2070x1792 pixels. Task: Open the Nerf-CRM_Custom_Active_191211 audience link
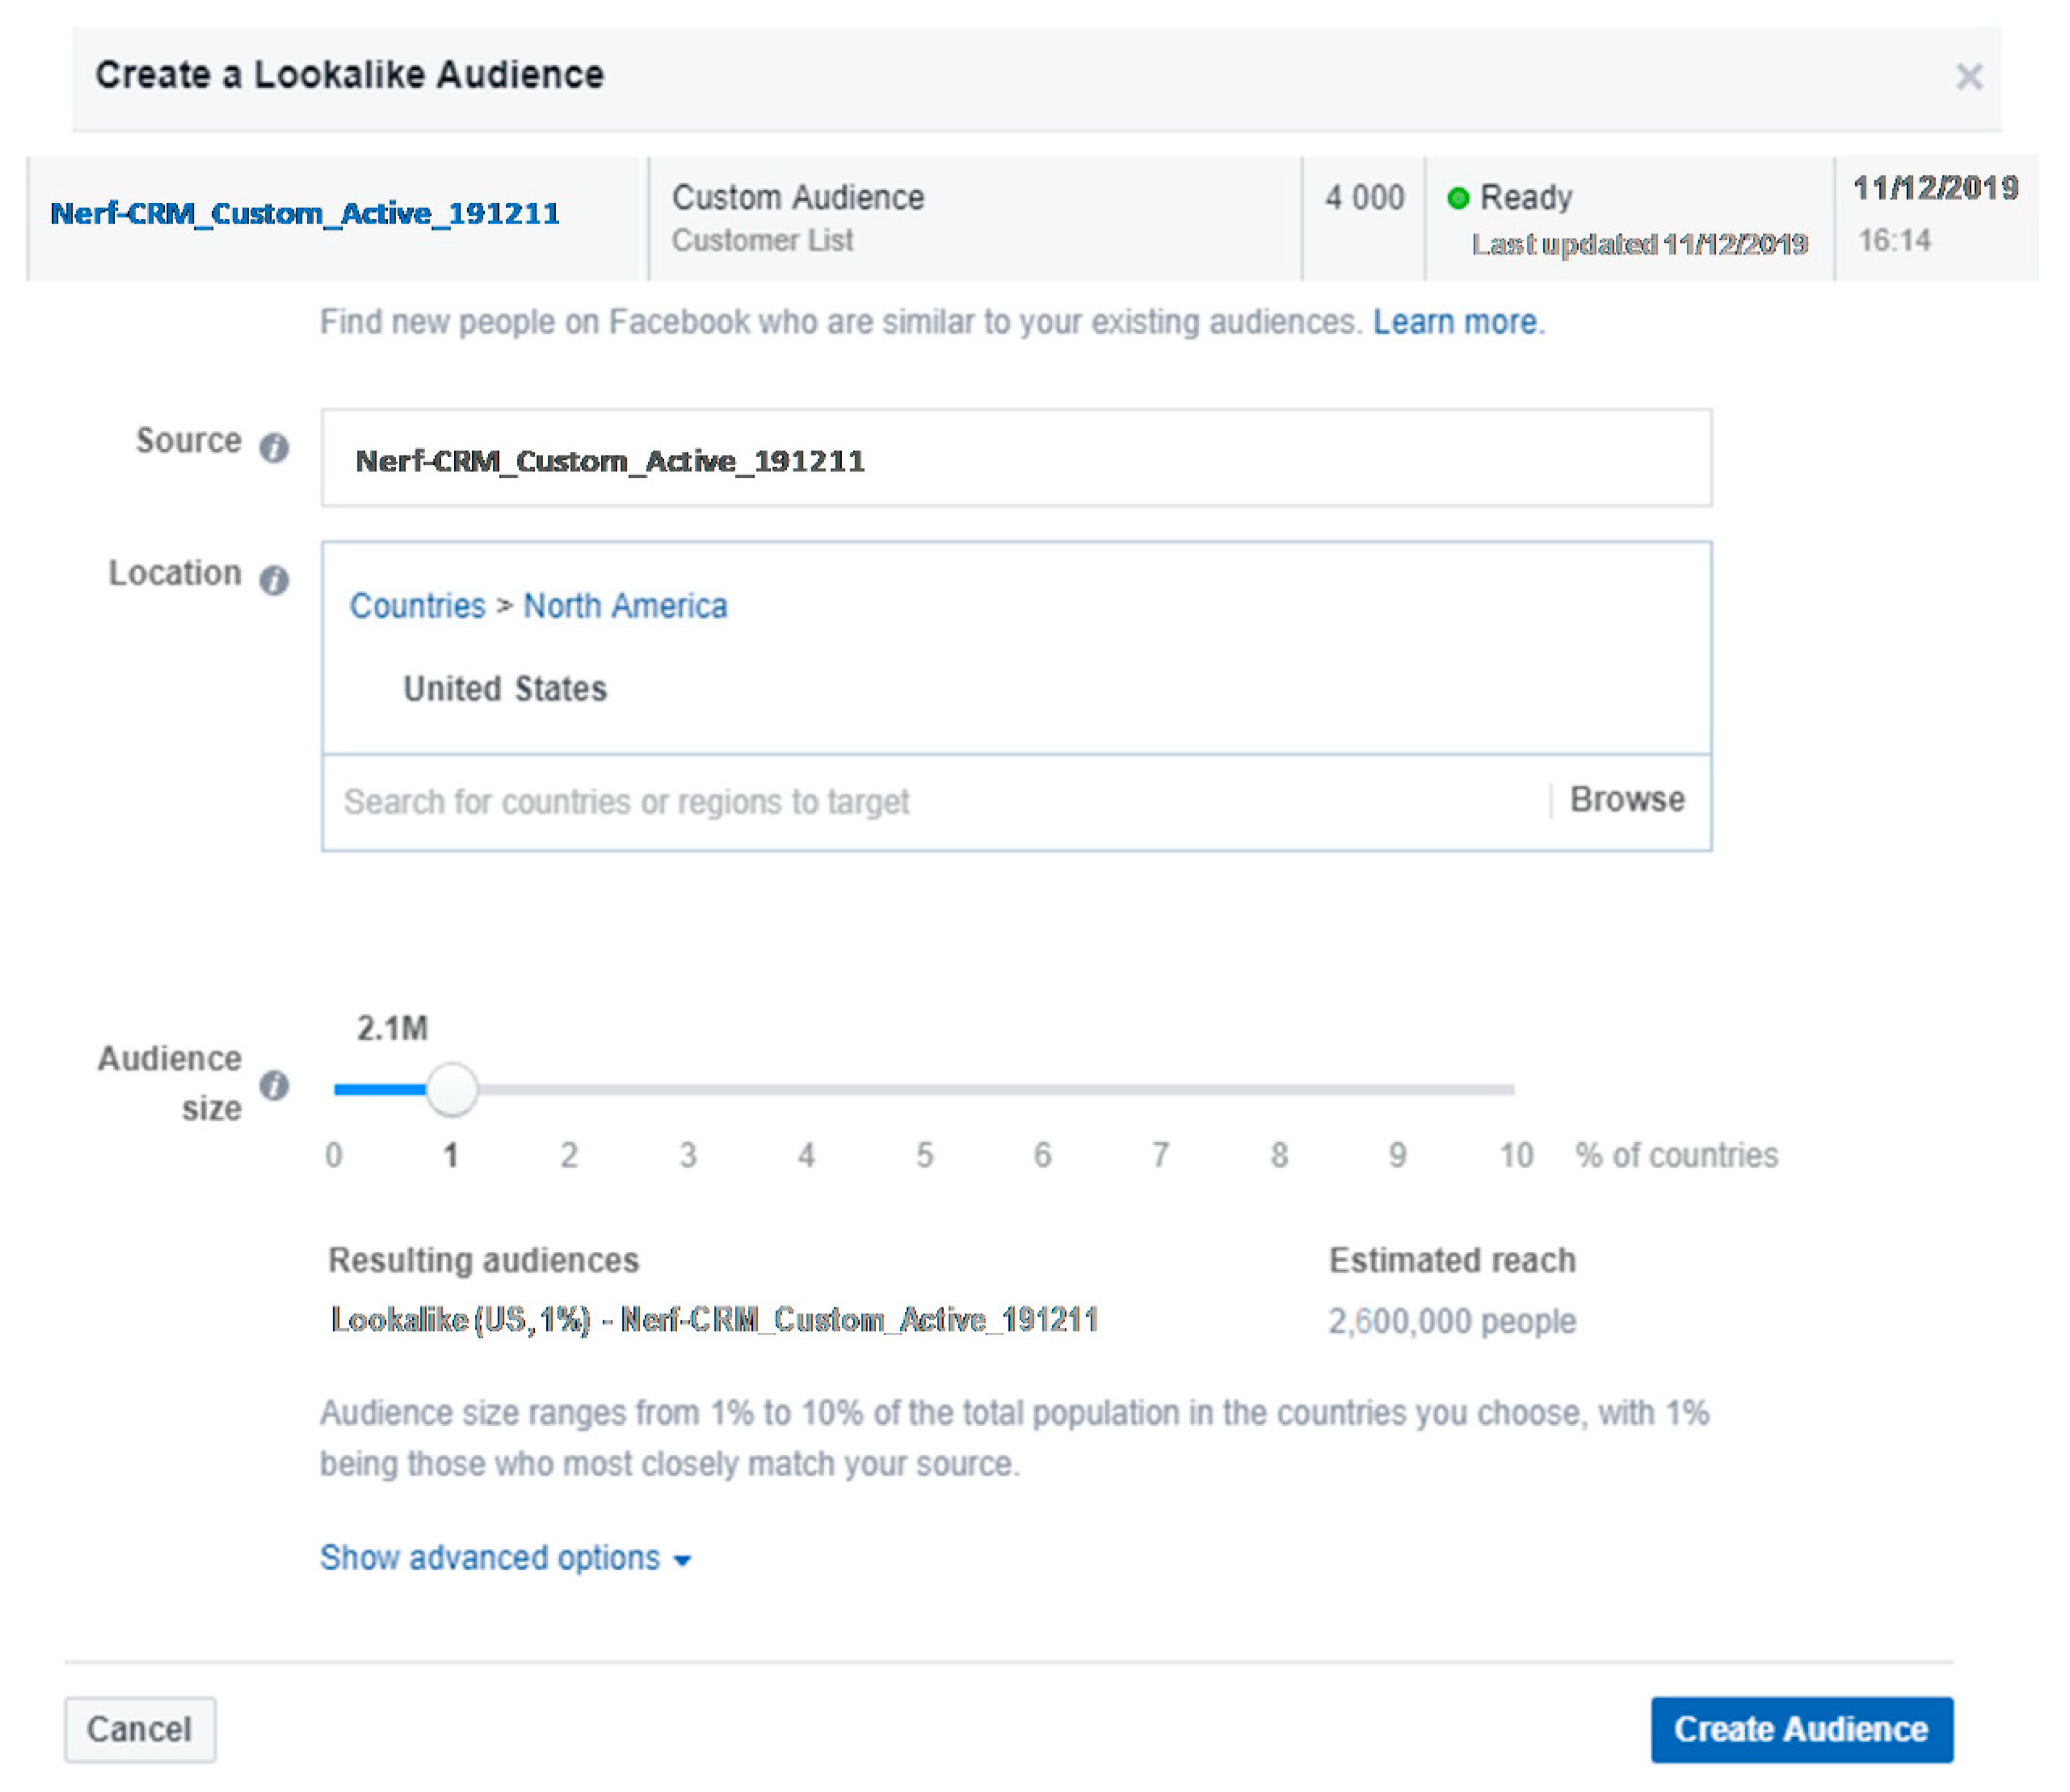tap(305, 213)
